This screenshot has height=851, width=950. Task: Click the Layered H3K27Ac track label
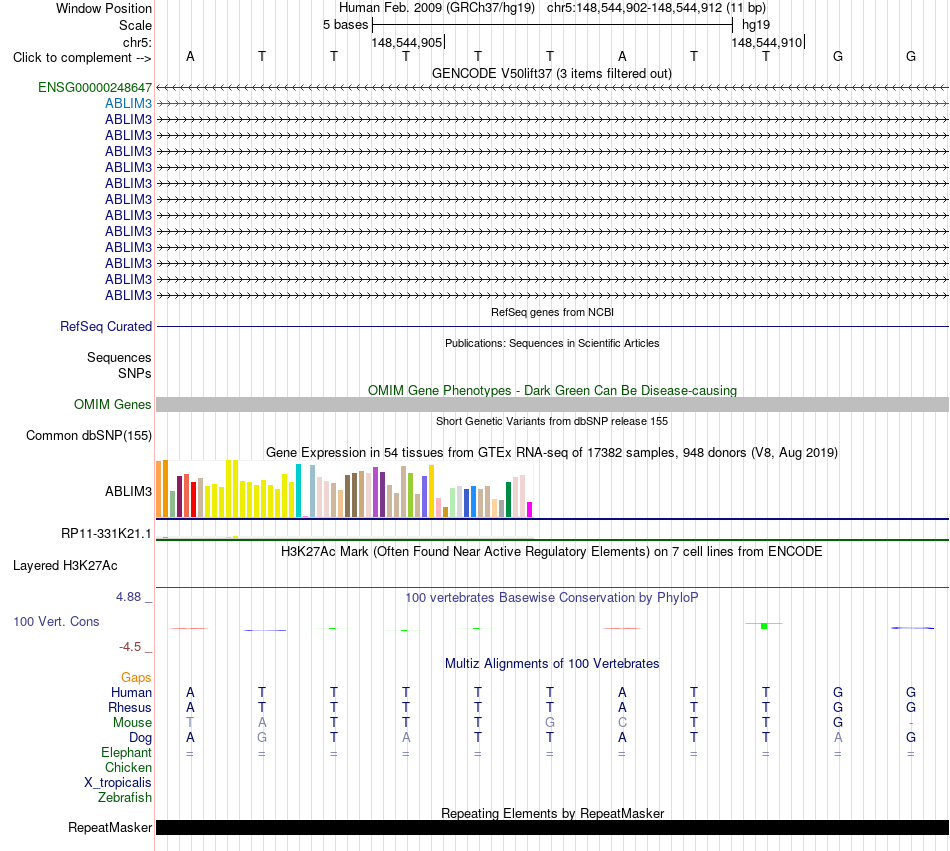point(65,566)
